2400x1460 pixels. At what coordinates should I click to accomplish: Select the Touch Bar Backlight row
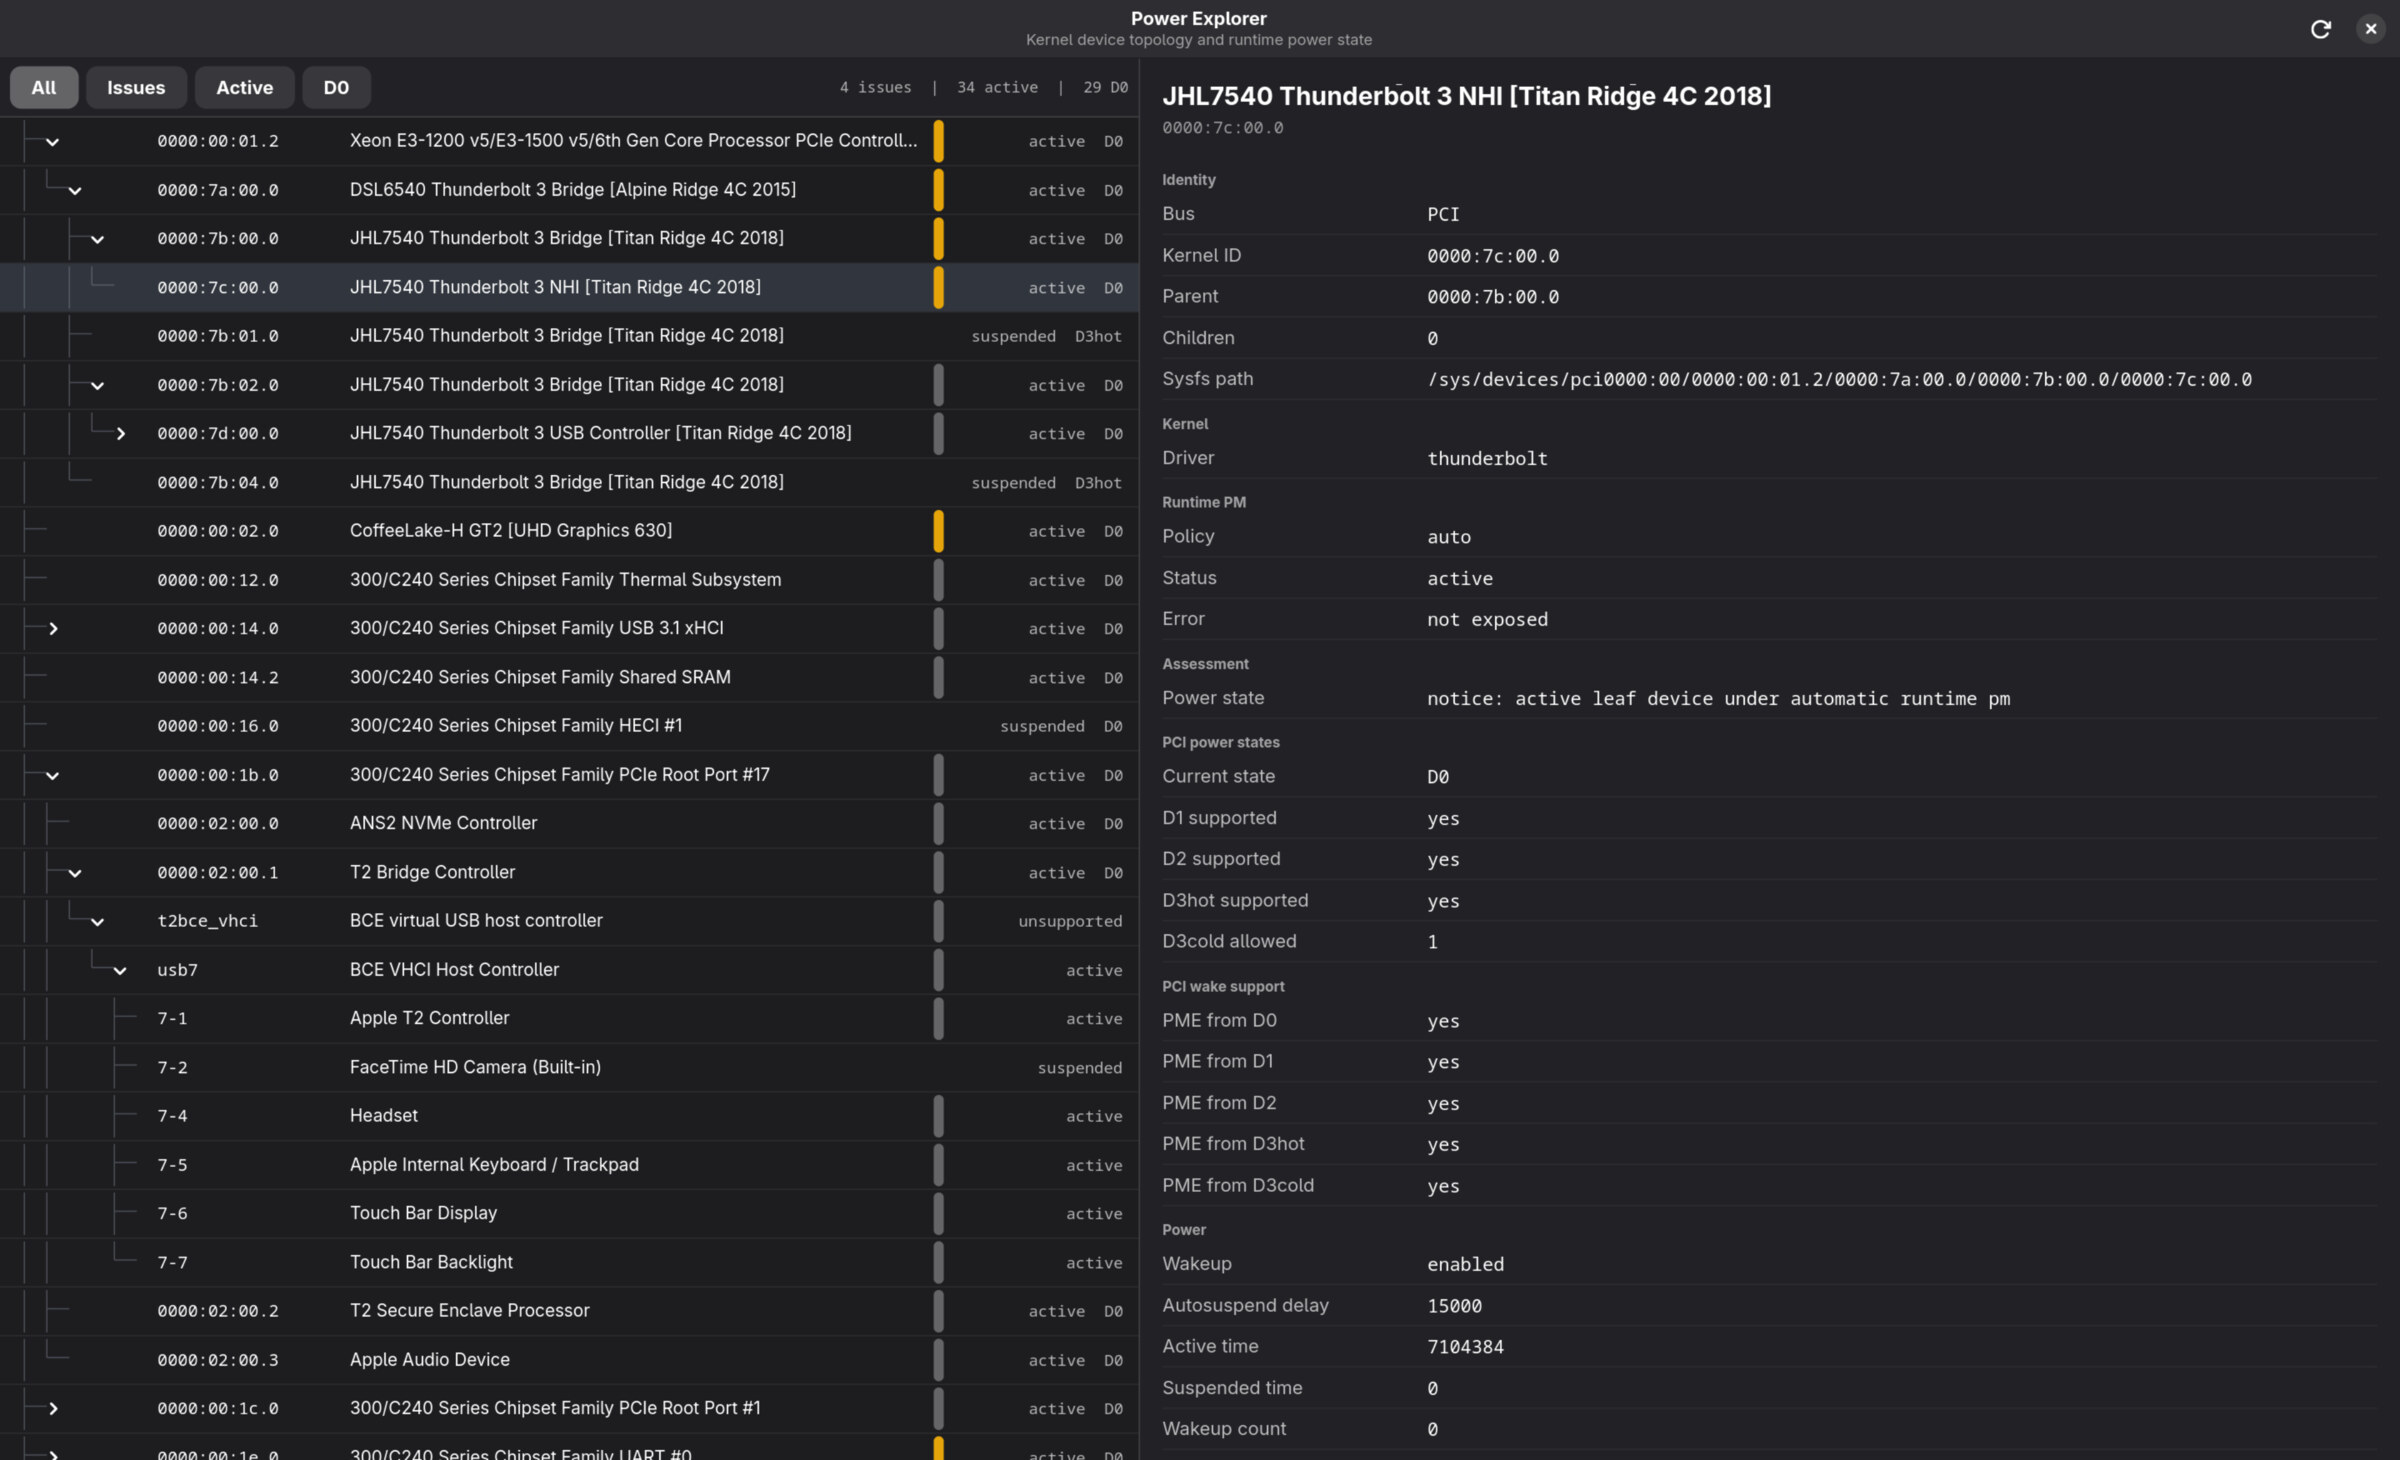[x=569, y=1263]
